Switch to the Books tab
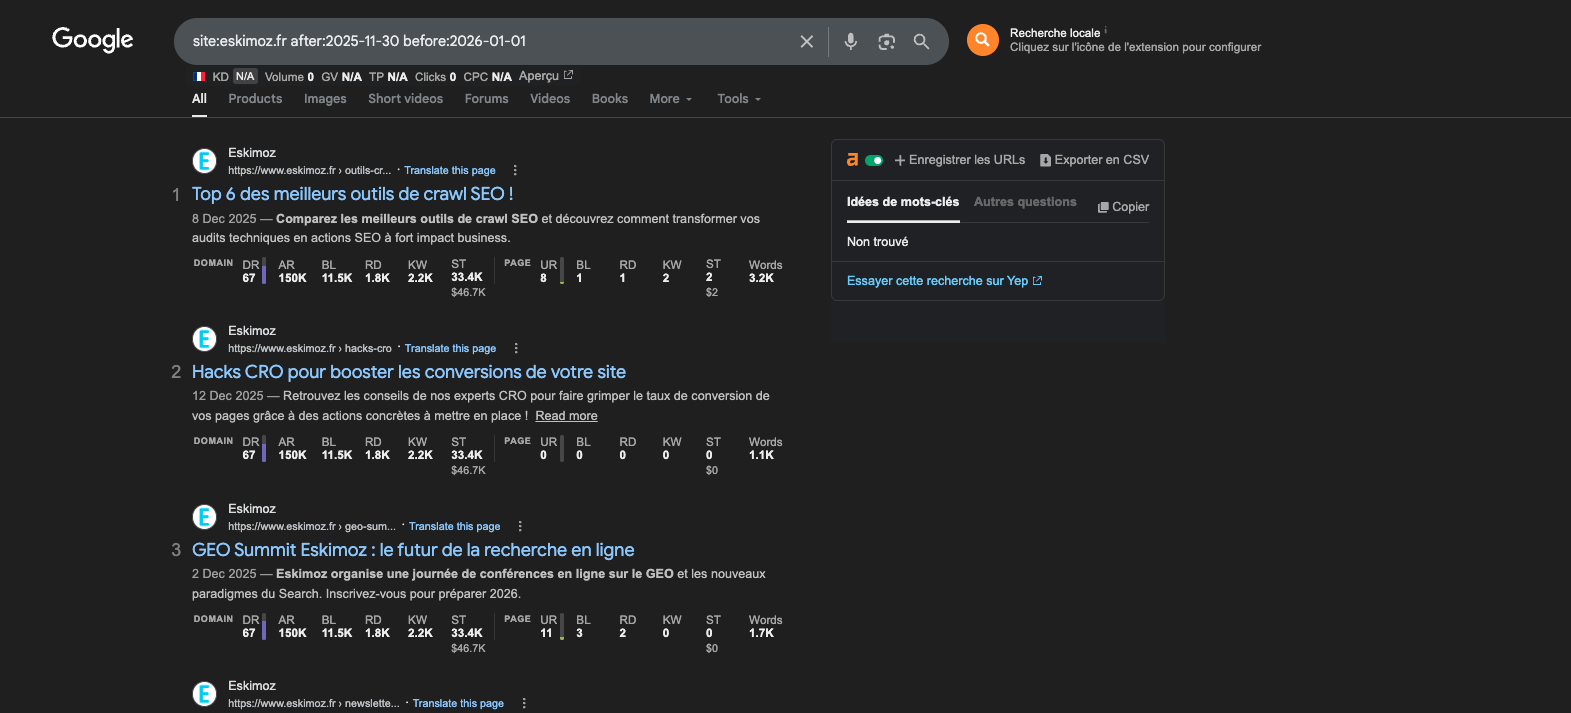 (610, 99)
